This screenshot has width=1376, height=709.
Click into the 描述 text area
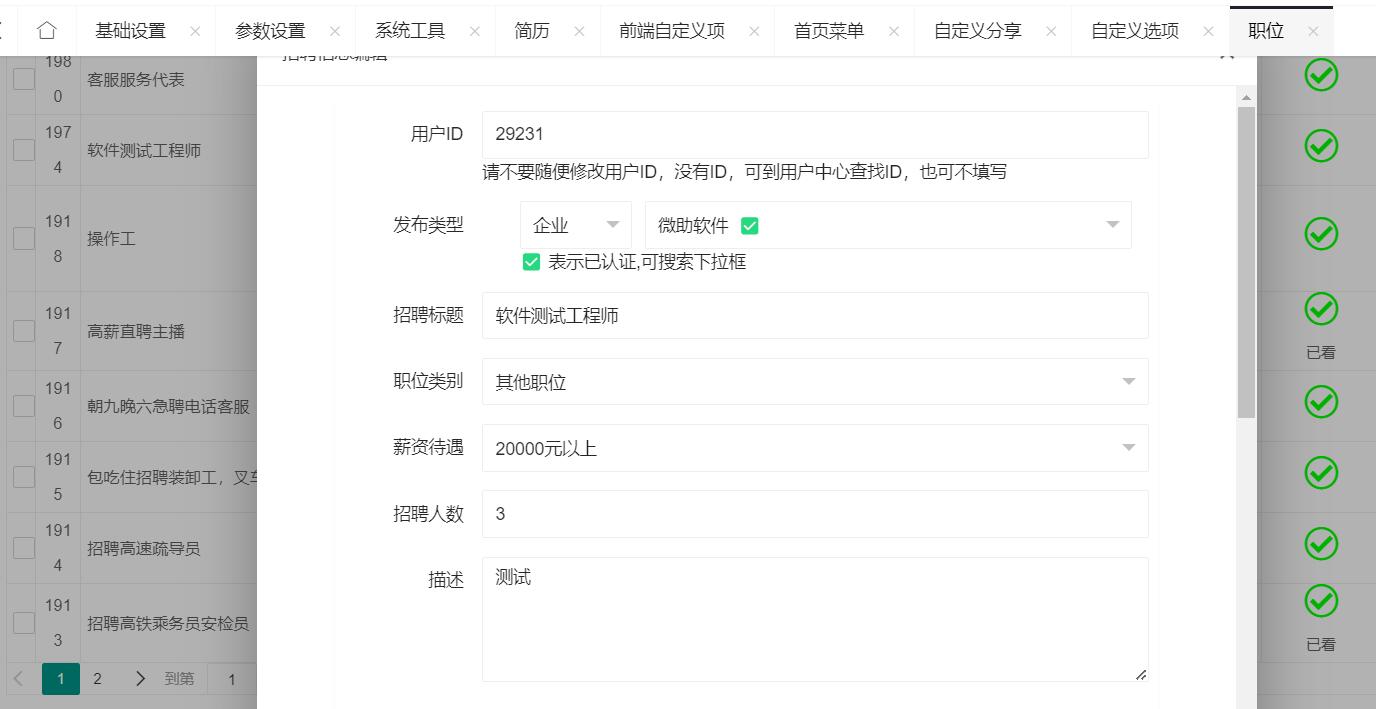pos(815,620)
